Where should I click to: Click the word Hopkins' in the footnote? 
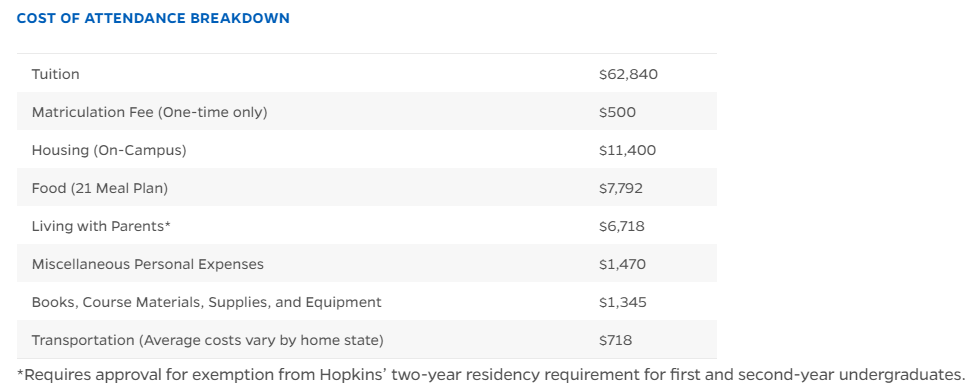coord(359,375)
